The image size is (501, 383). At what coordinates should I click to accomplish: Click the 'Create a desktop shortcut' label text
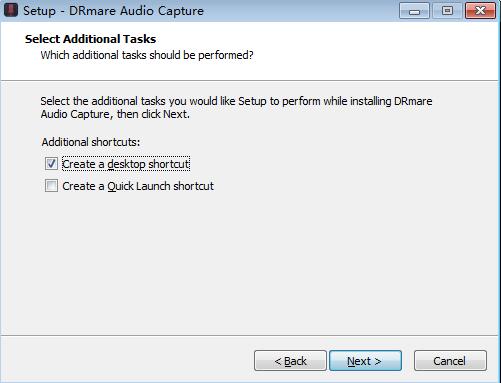[x=126, y=164]
